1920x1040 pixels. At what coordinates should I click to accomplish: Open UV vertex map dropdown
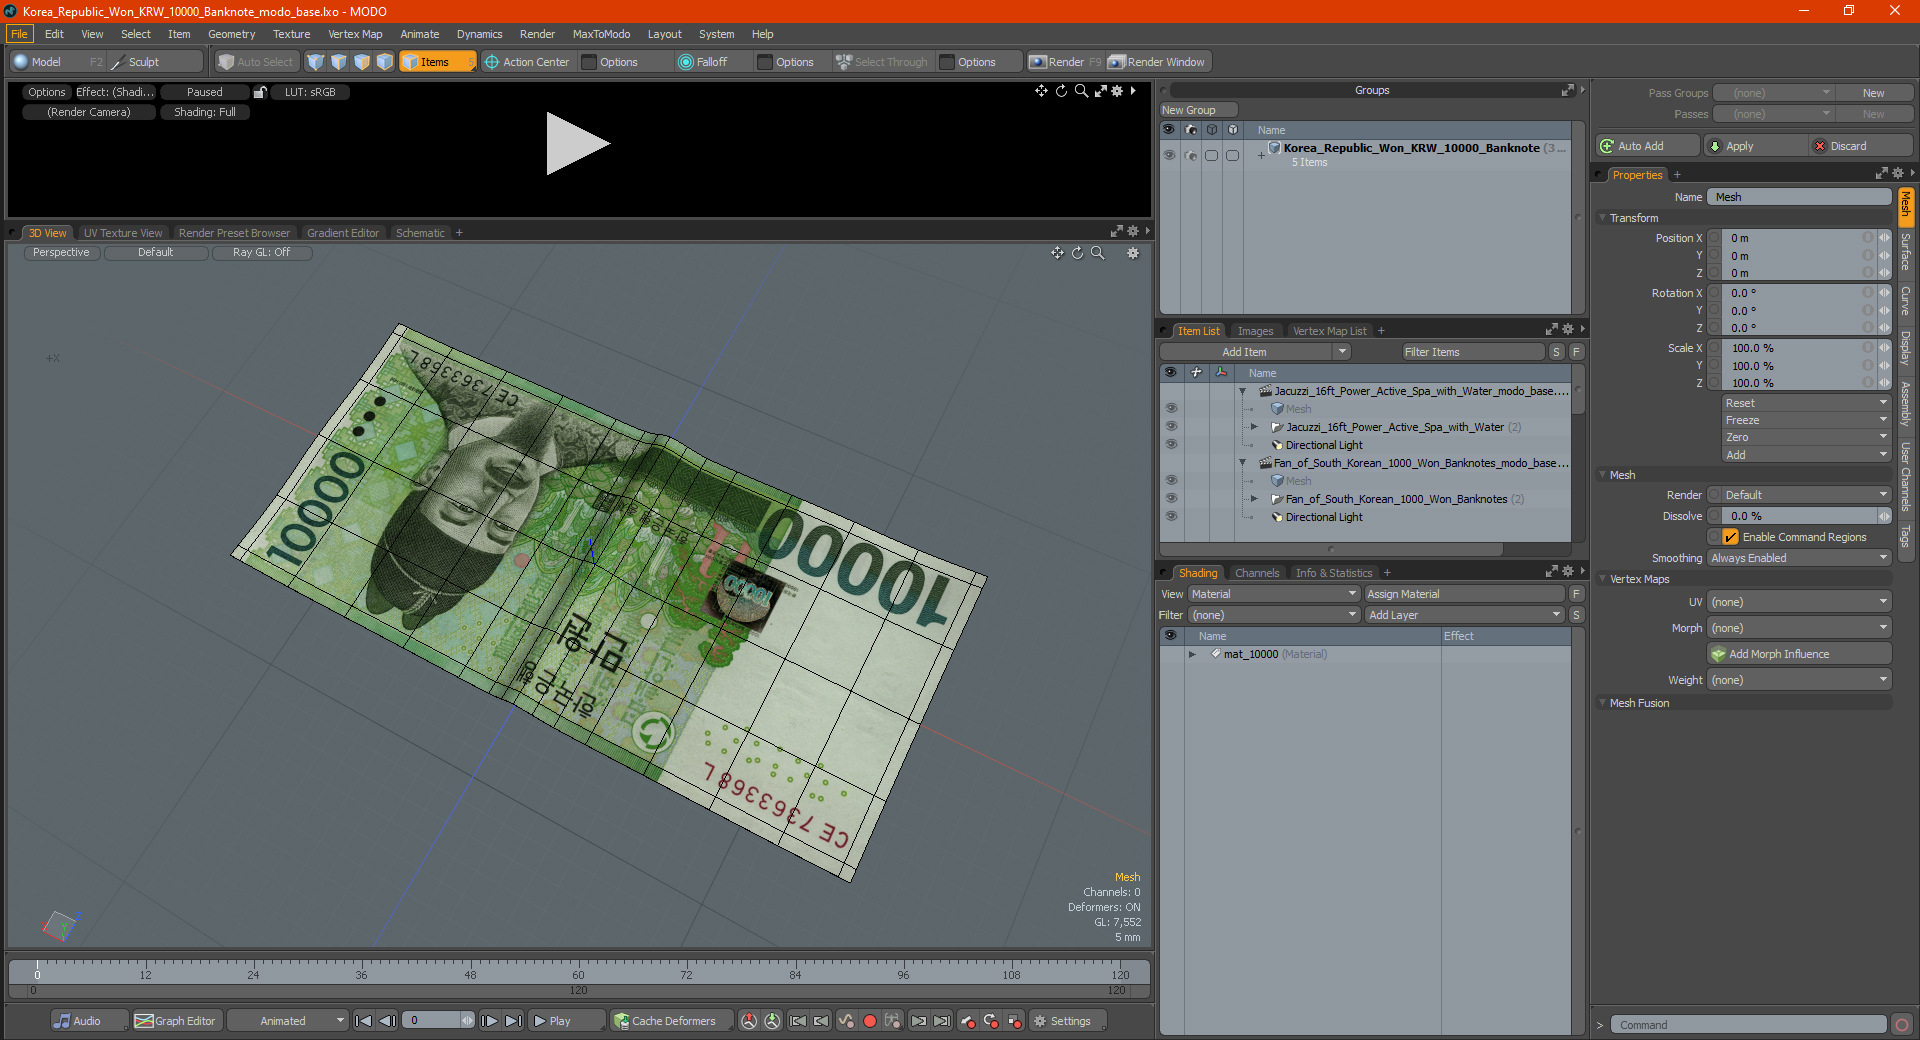pyautogui.click(x=1799, y=602)
